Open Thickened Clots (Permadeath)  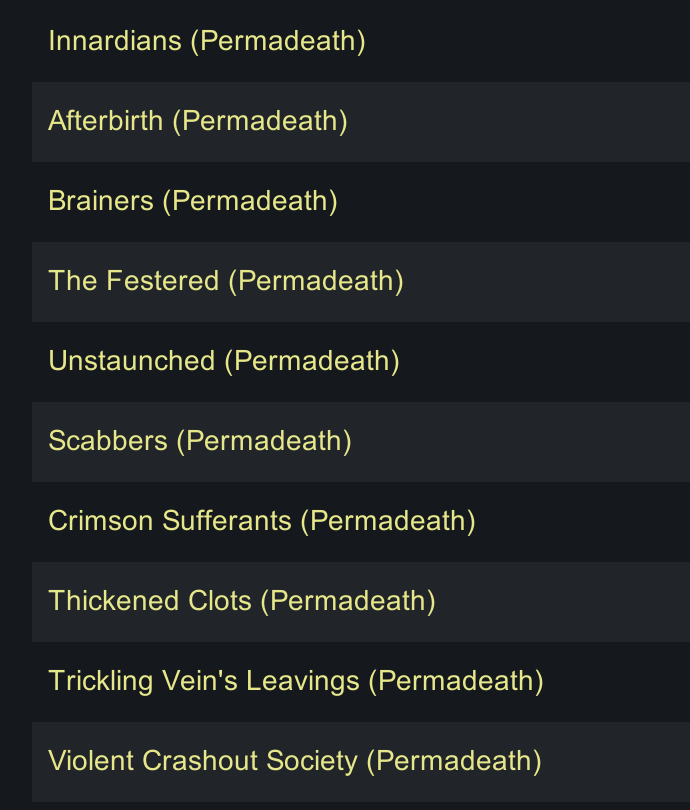pyautogui.click(x=241, y=602)
